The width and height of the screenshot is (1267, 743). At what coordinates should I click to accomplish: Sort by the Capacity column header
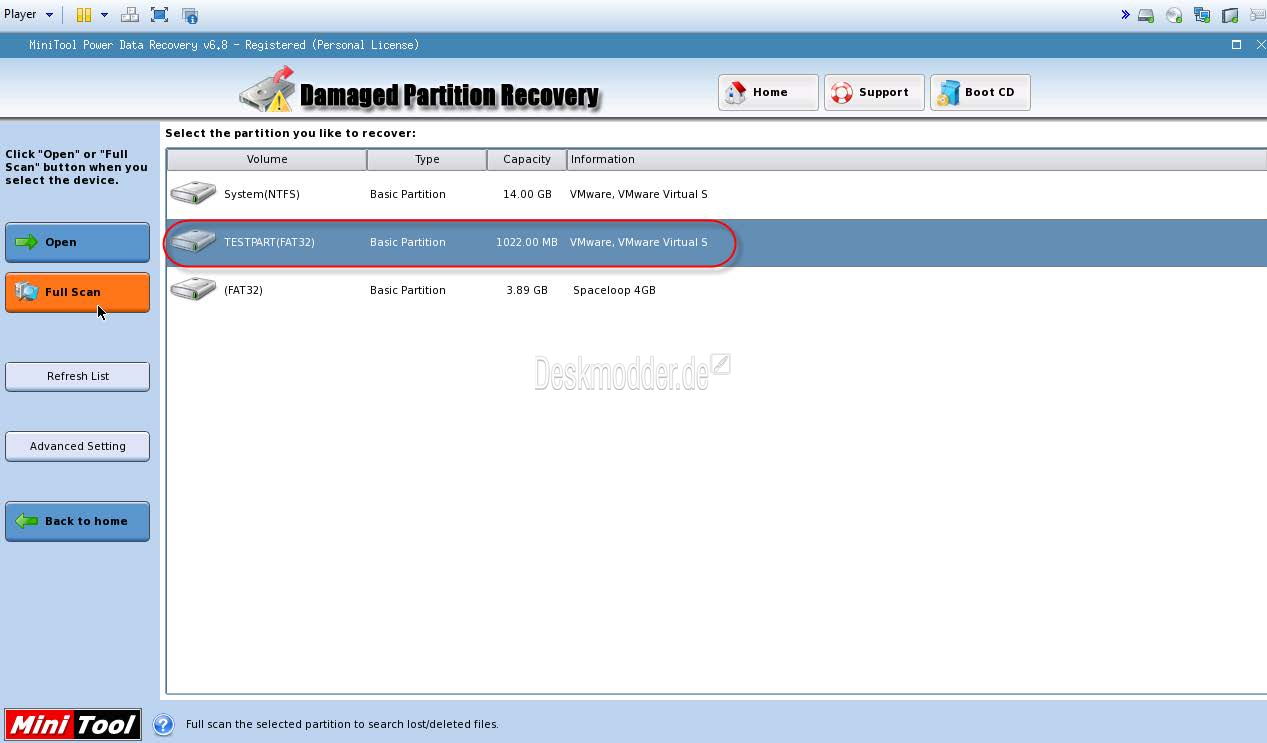[x=527, y=159]
